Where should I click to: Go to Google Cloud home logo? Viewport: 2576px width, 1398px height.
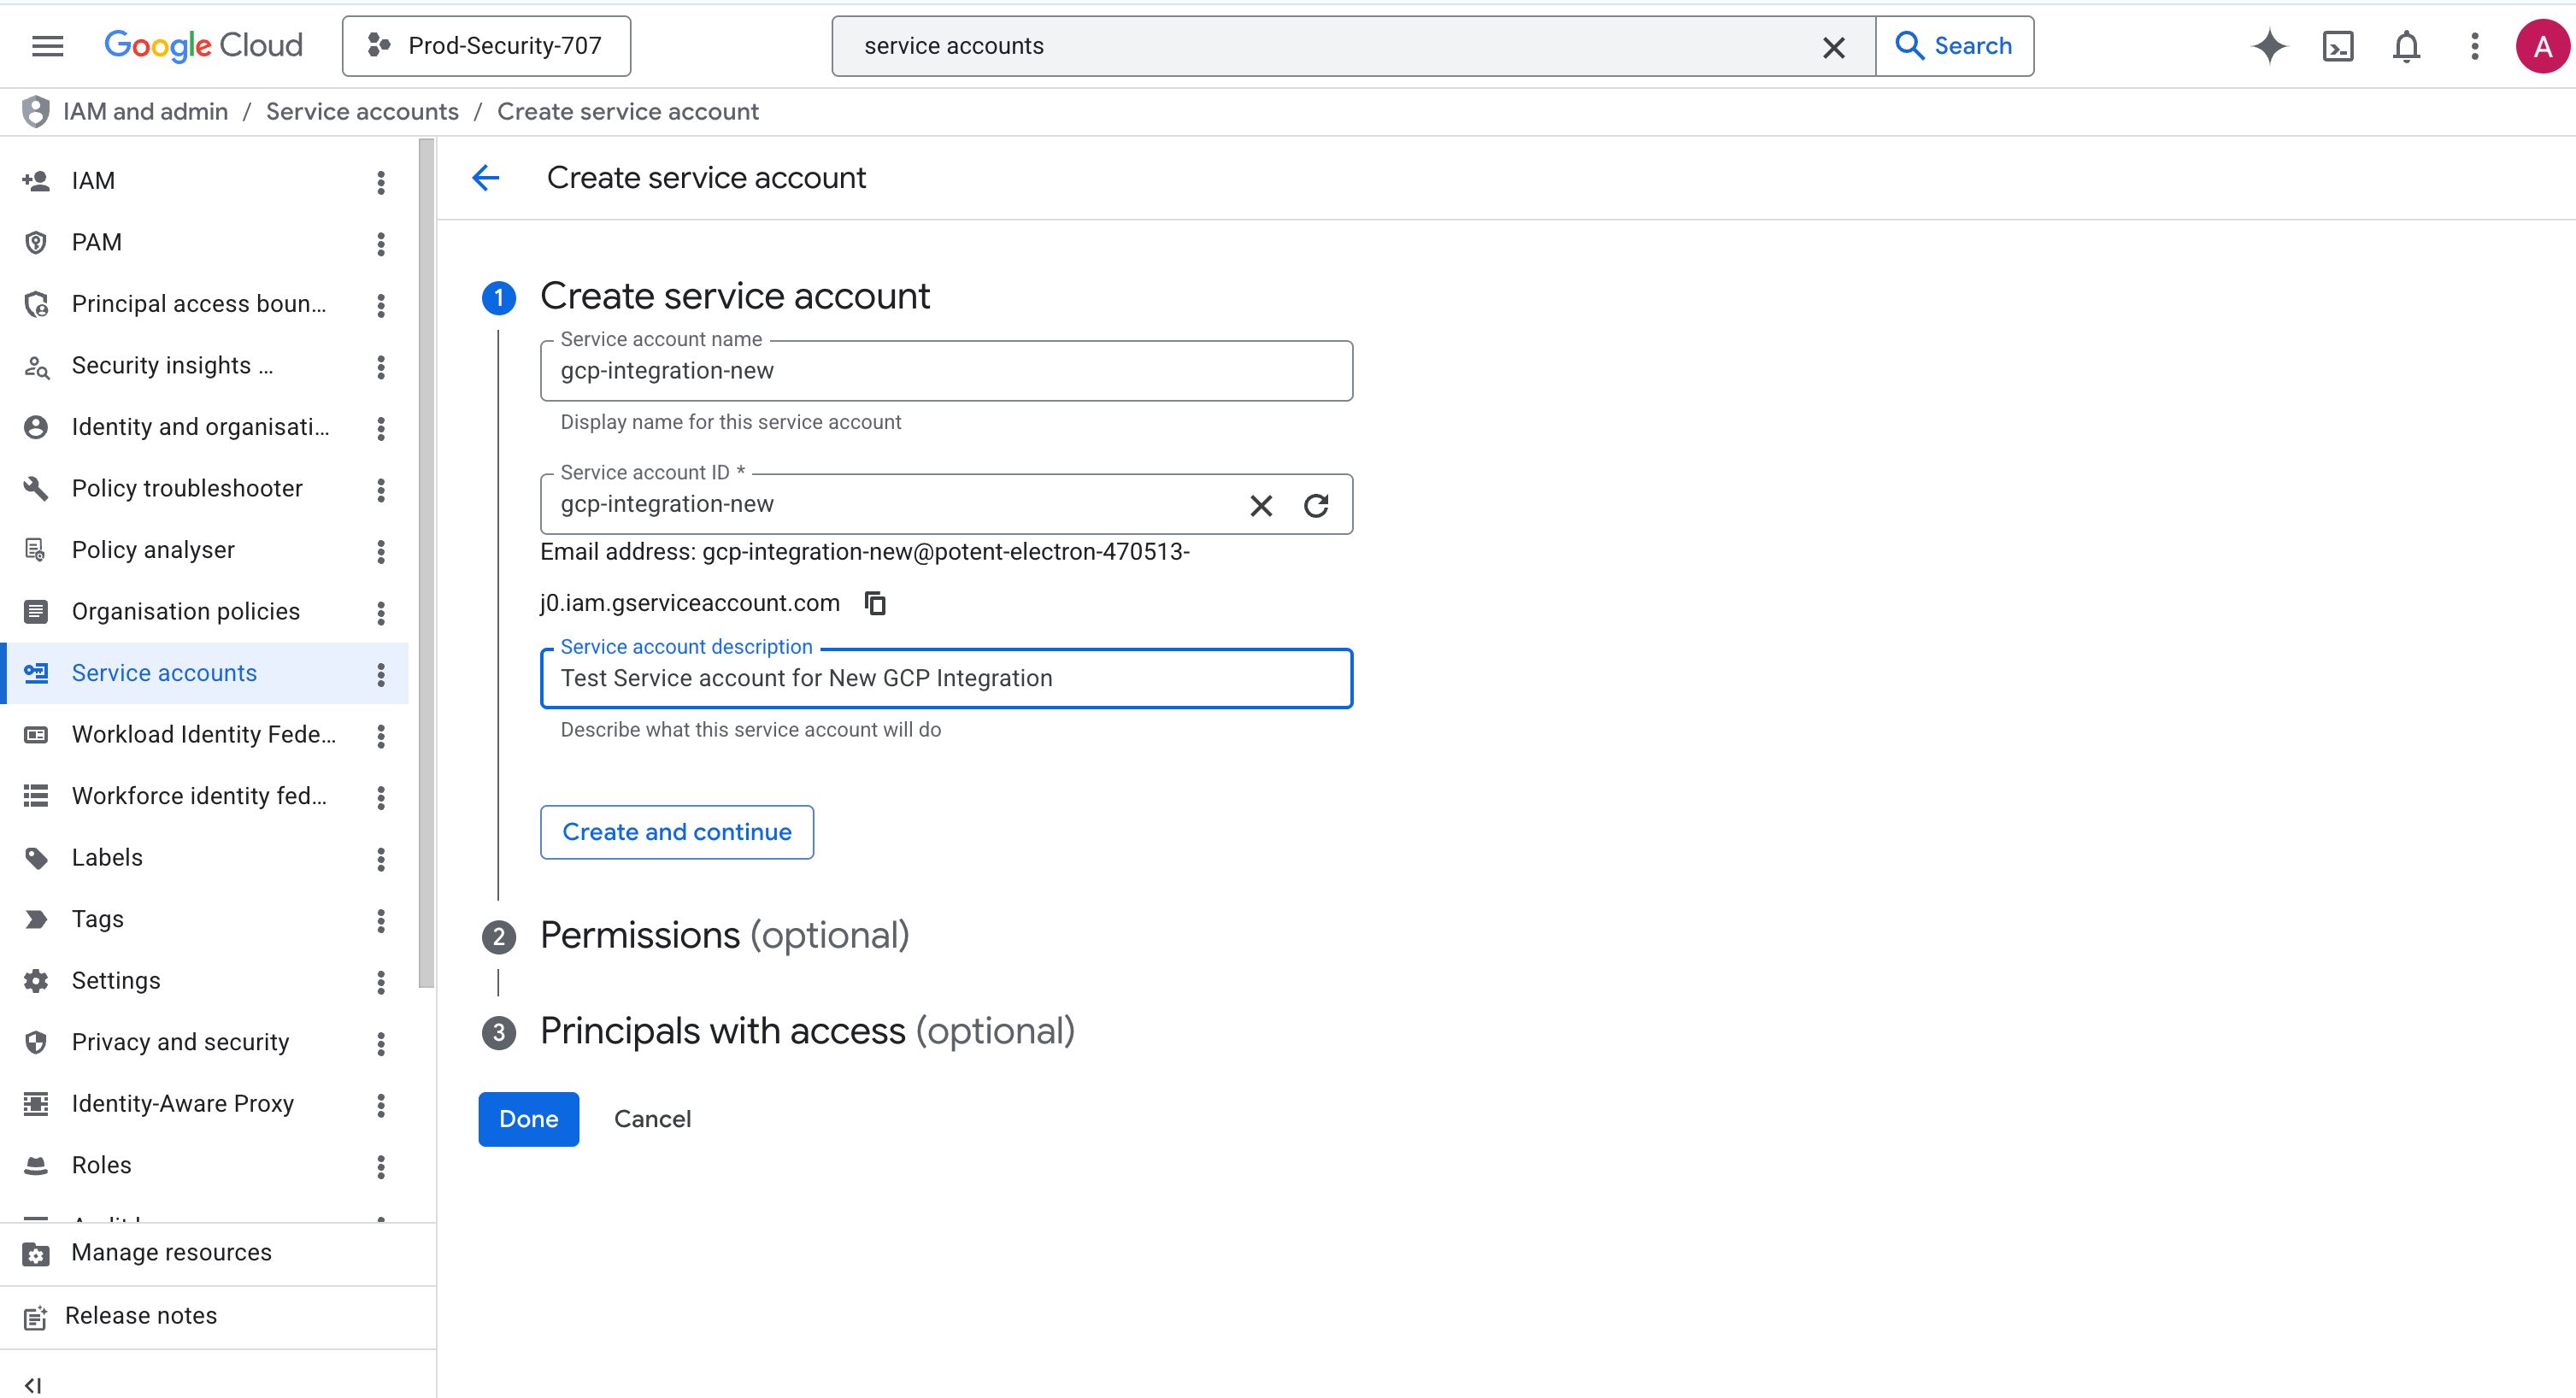pos(203,46)
